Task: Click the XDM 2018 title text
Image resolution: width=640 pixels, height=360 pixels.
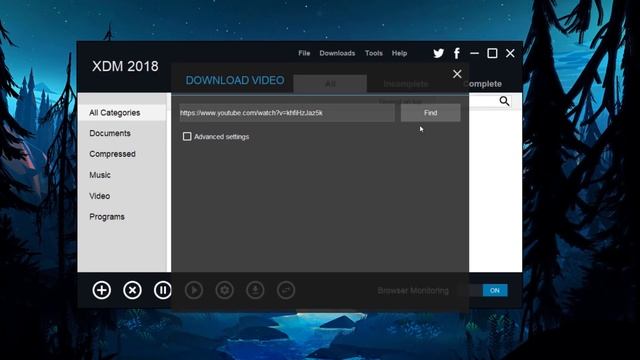Action: tap(125, 66)
